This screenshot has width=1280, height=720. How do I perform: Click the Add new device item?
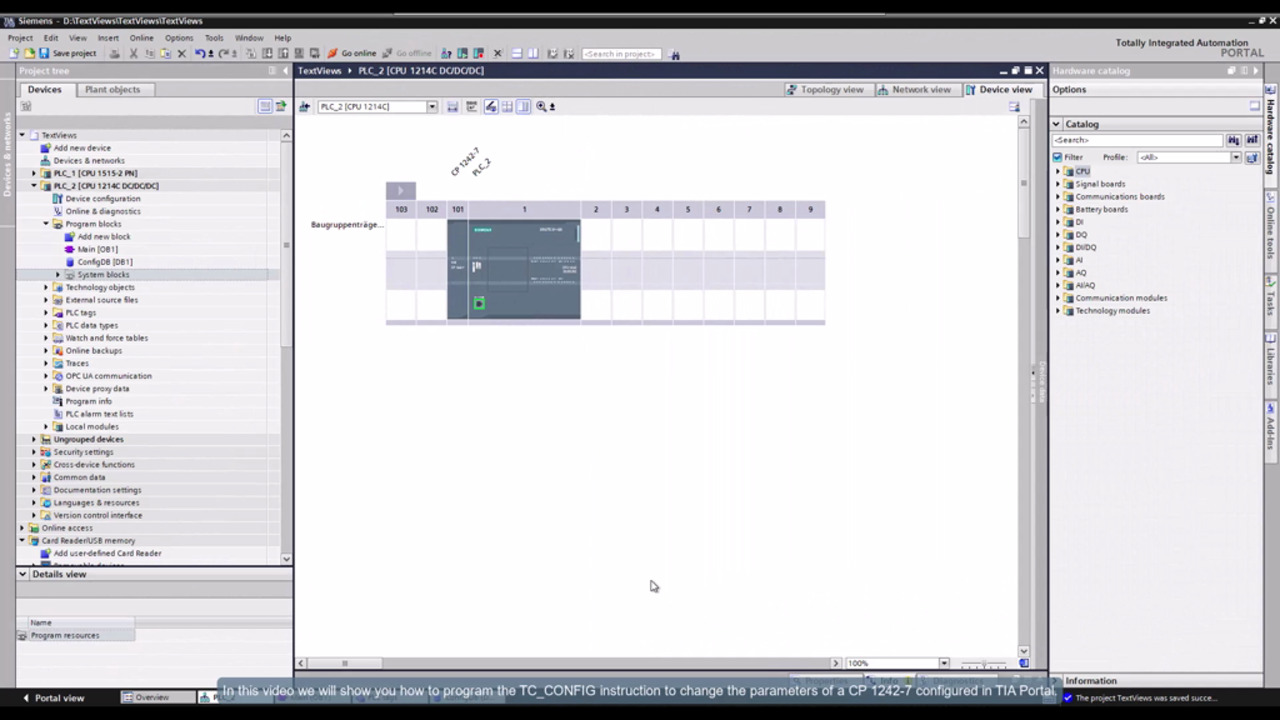(82, 148)
